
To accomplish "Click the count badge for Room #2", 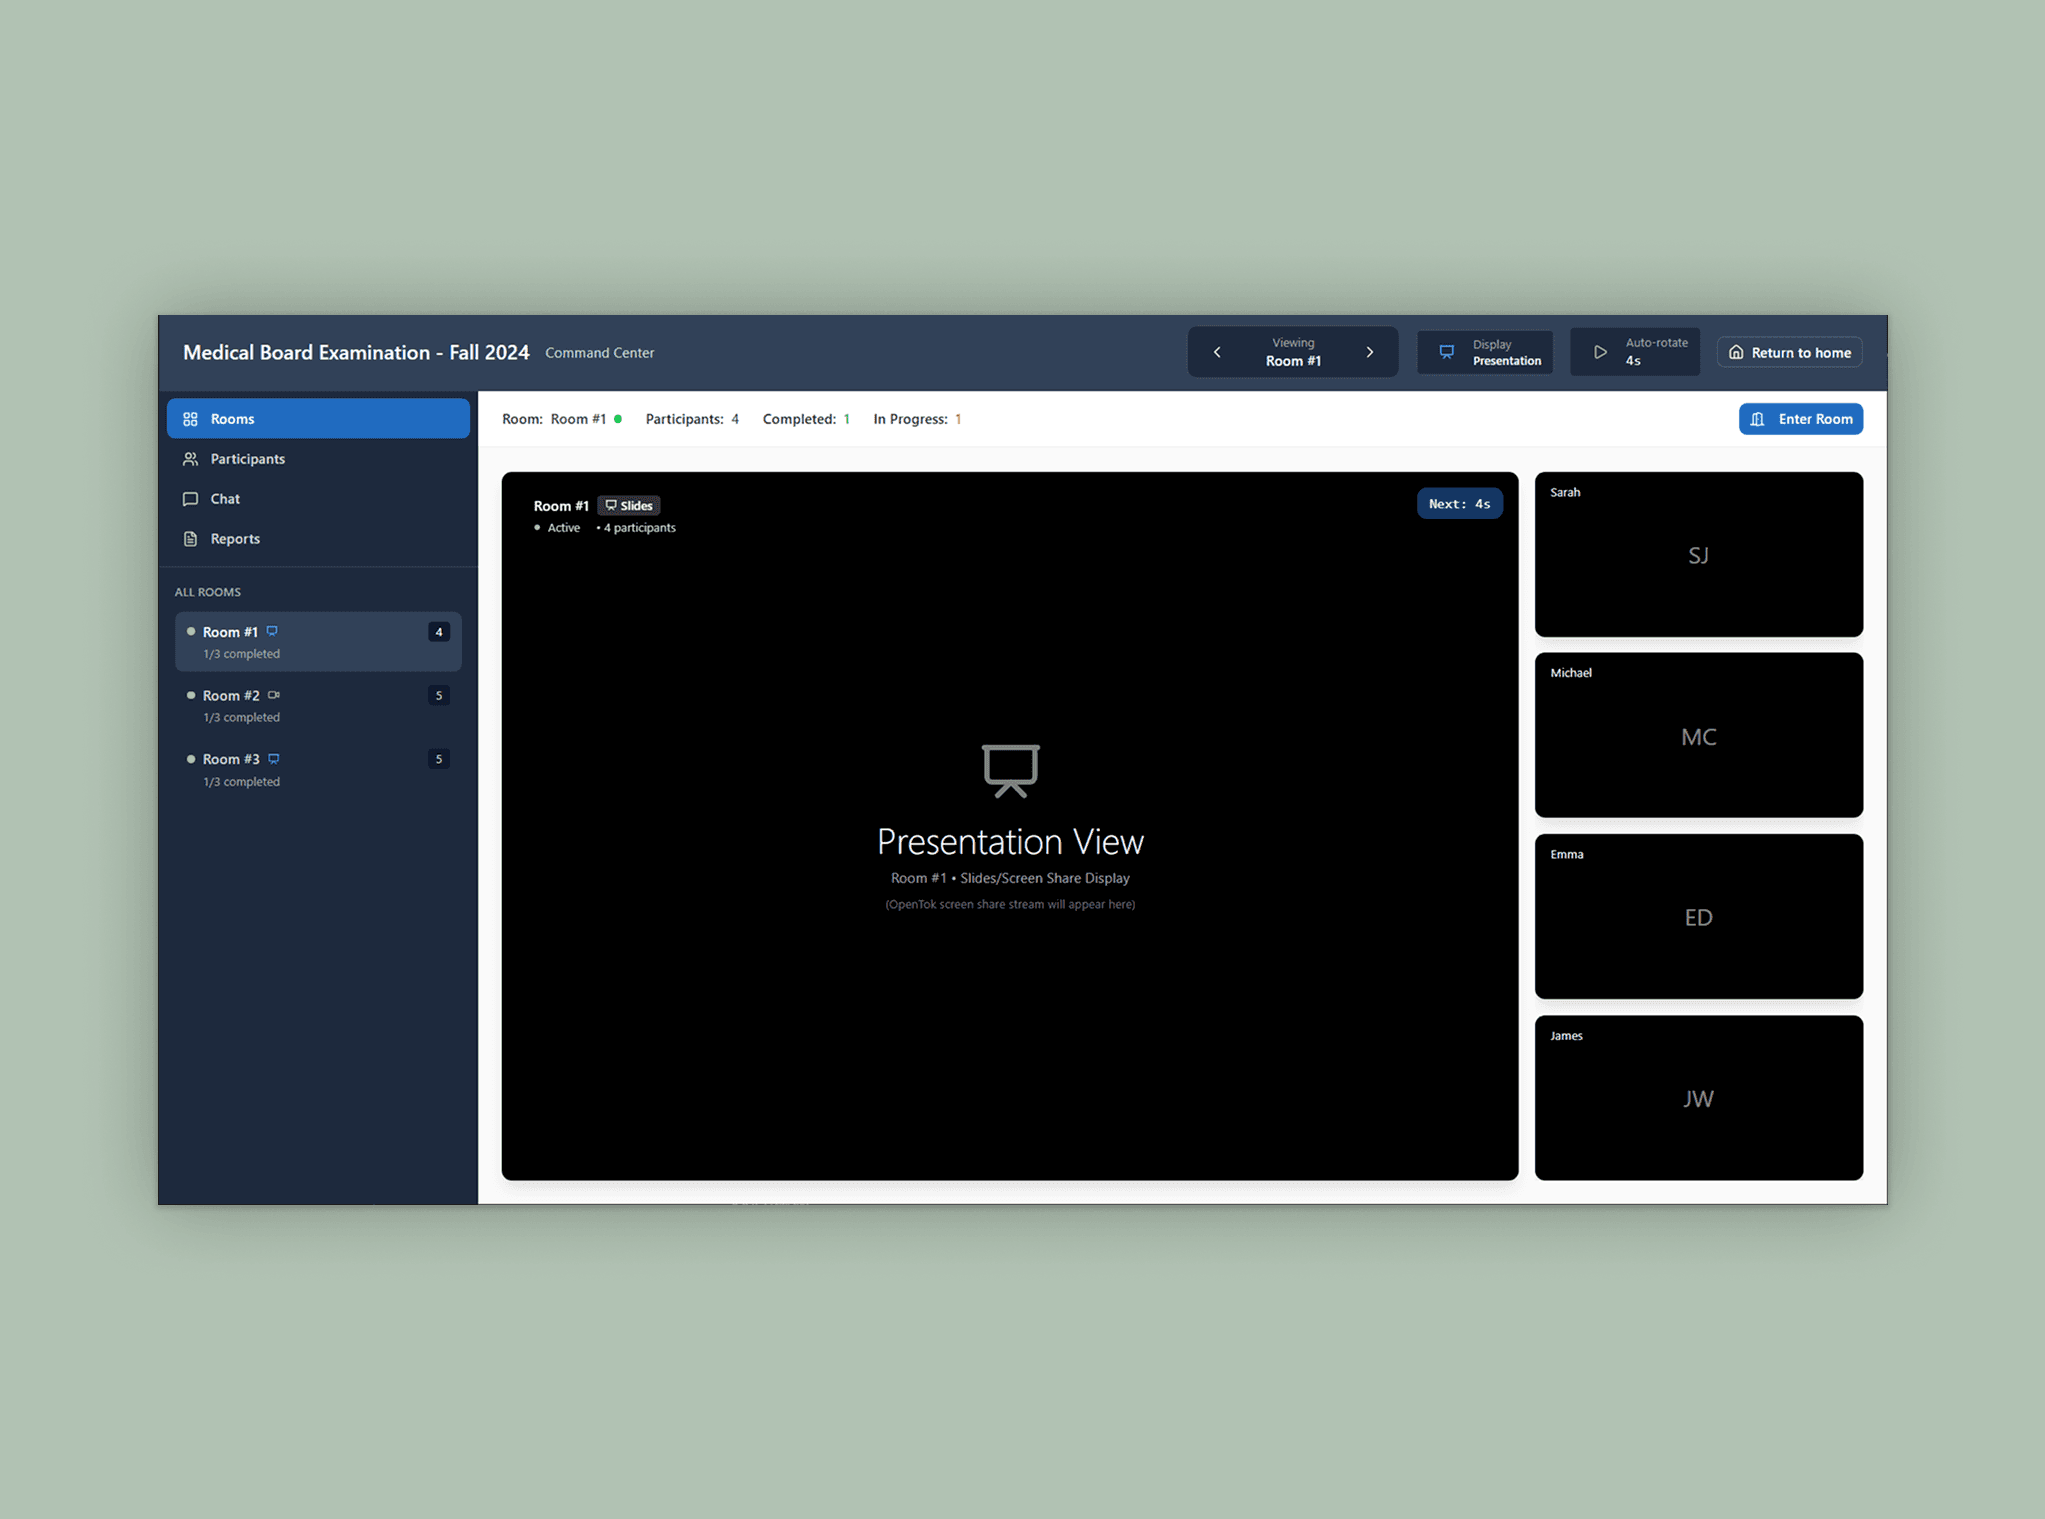I will 439,695.
